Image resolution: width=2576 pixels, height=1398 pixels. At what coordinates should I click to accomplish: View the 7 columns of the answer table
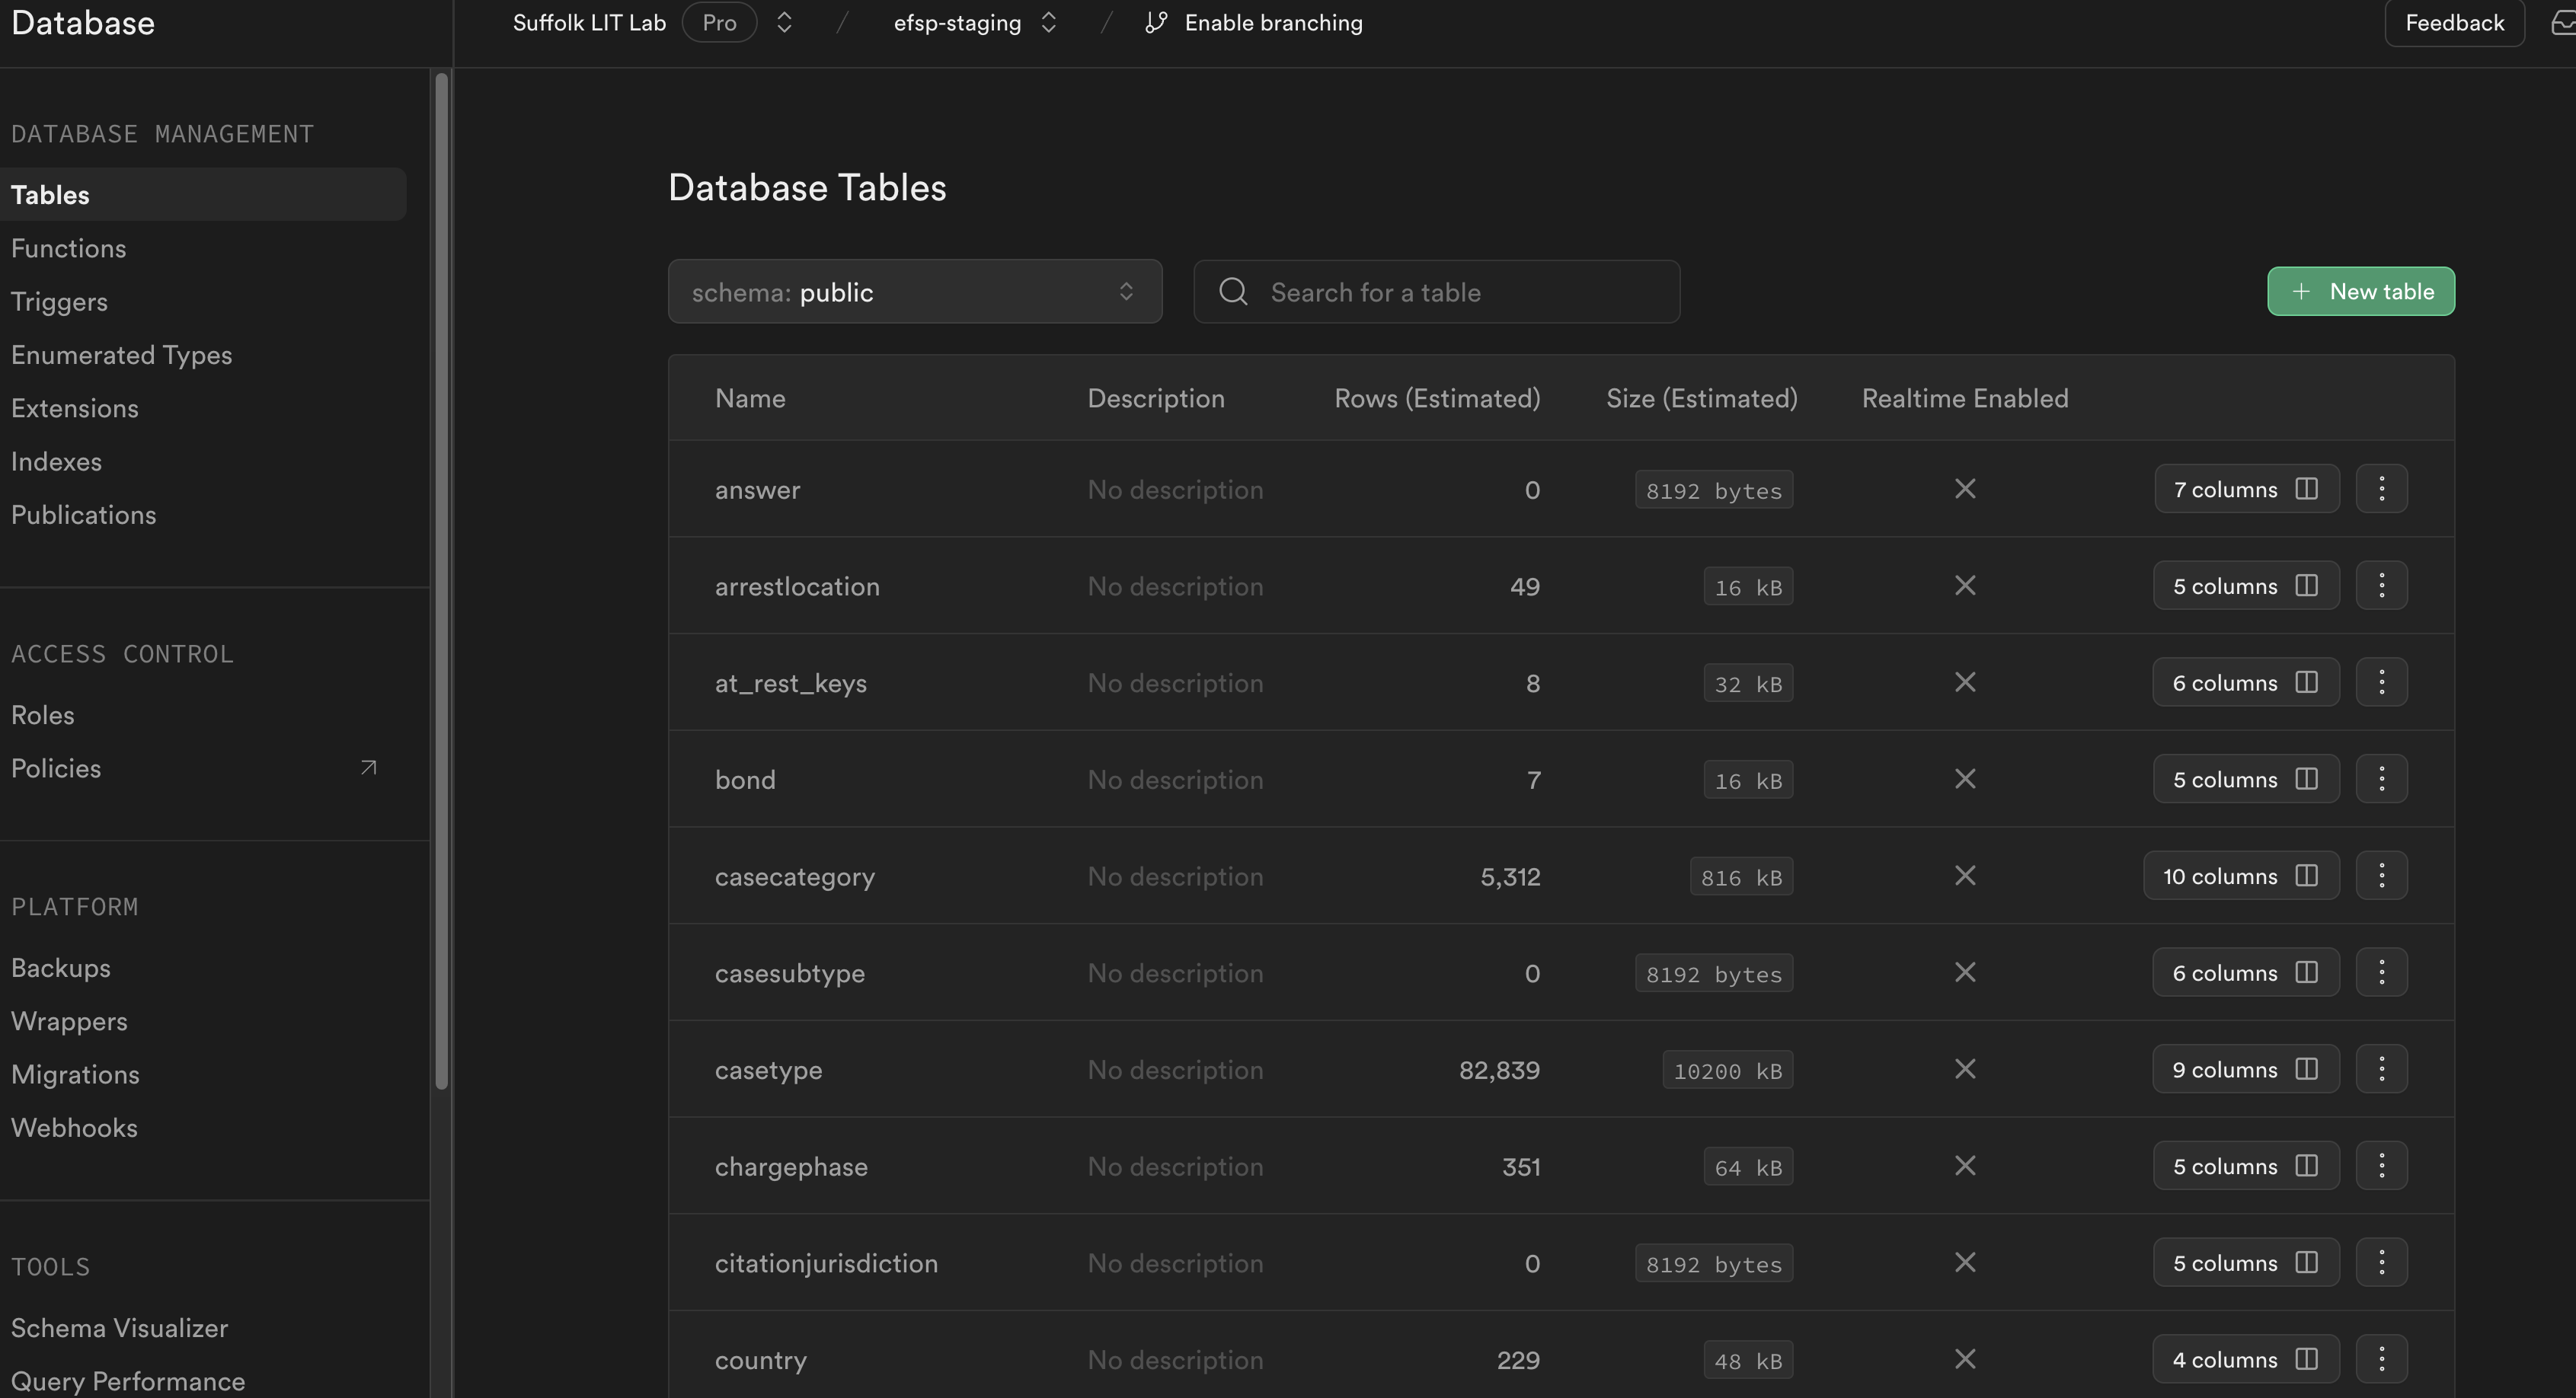2246,489
